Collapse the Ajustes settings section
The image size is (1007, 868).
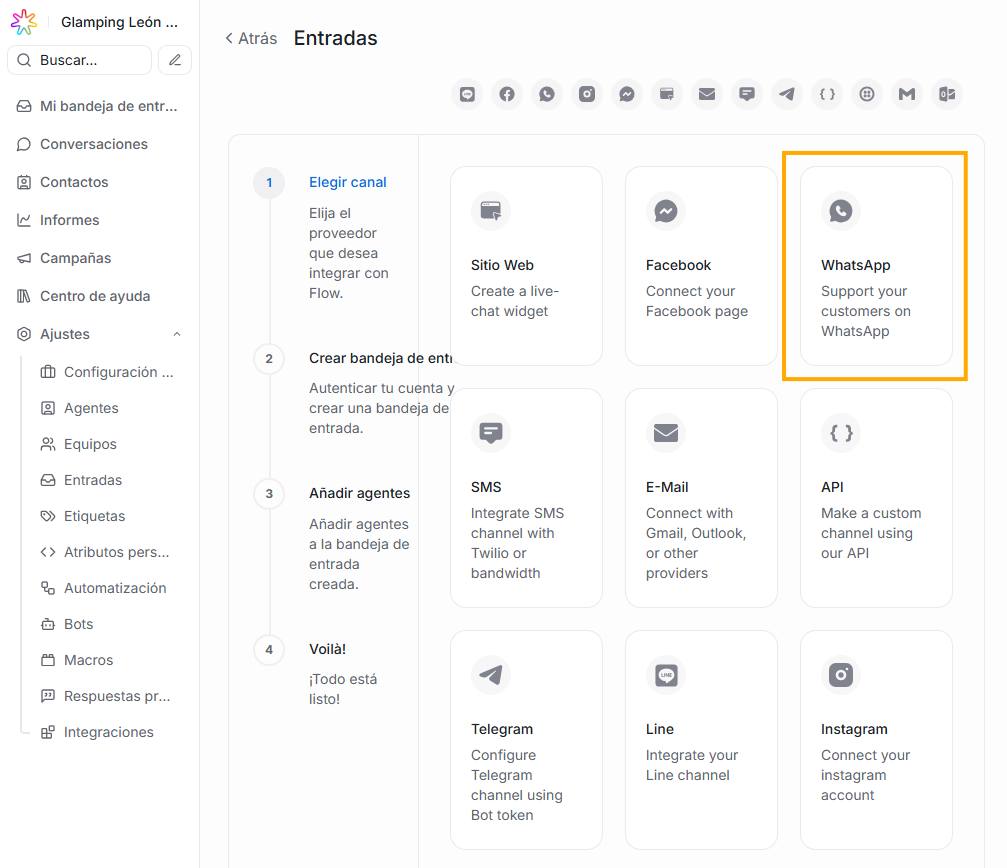point(177,334)
